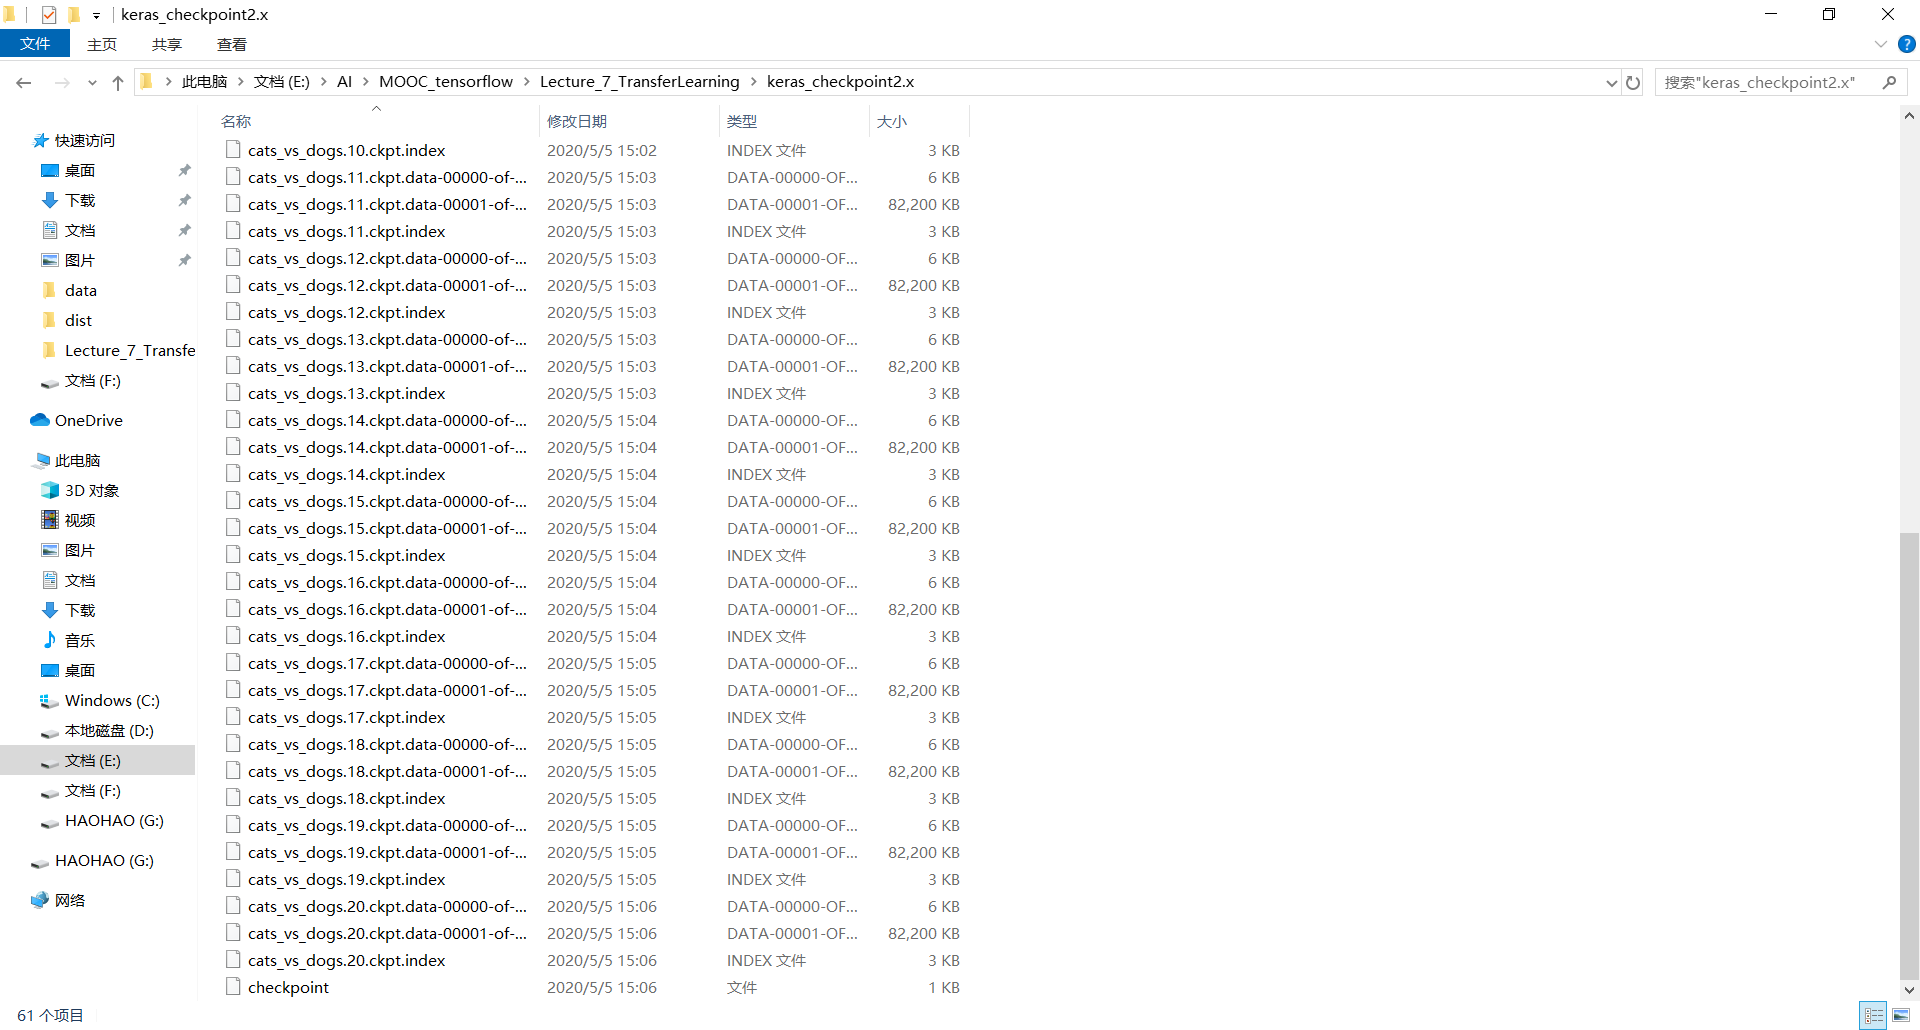Select file cats_vs_dogs.20.ckpt.index
Screen dimensions: 1920x1030
click(x=346, y=960)
